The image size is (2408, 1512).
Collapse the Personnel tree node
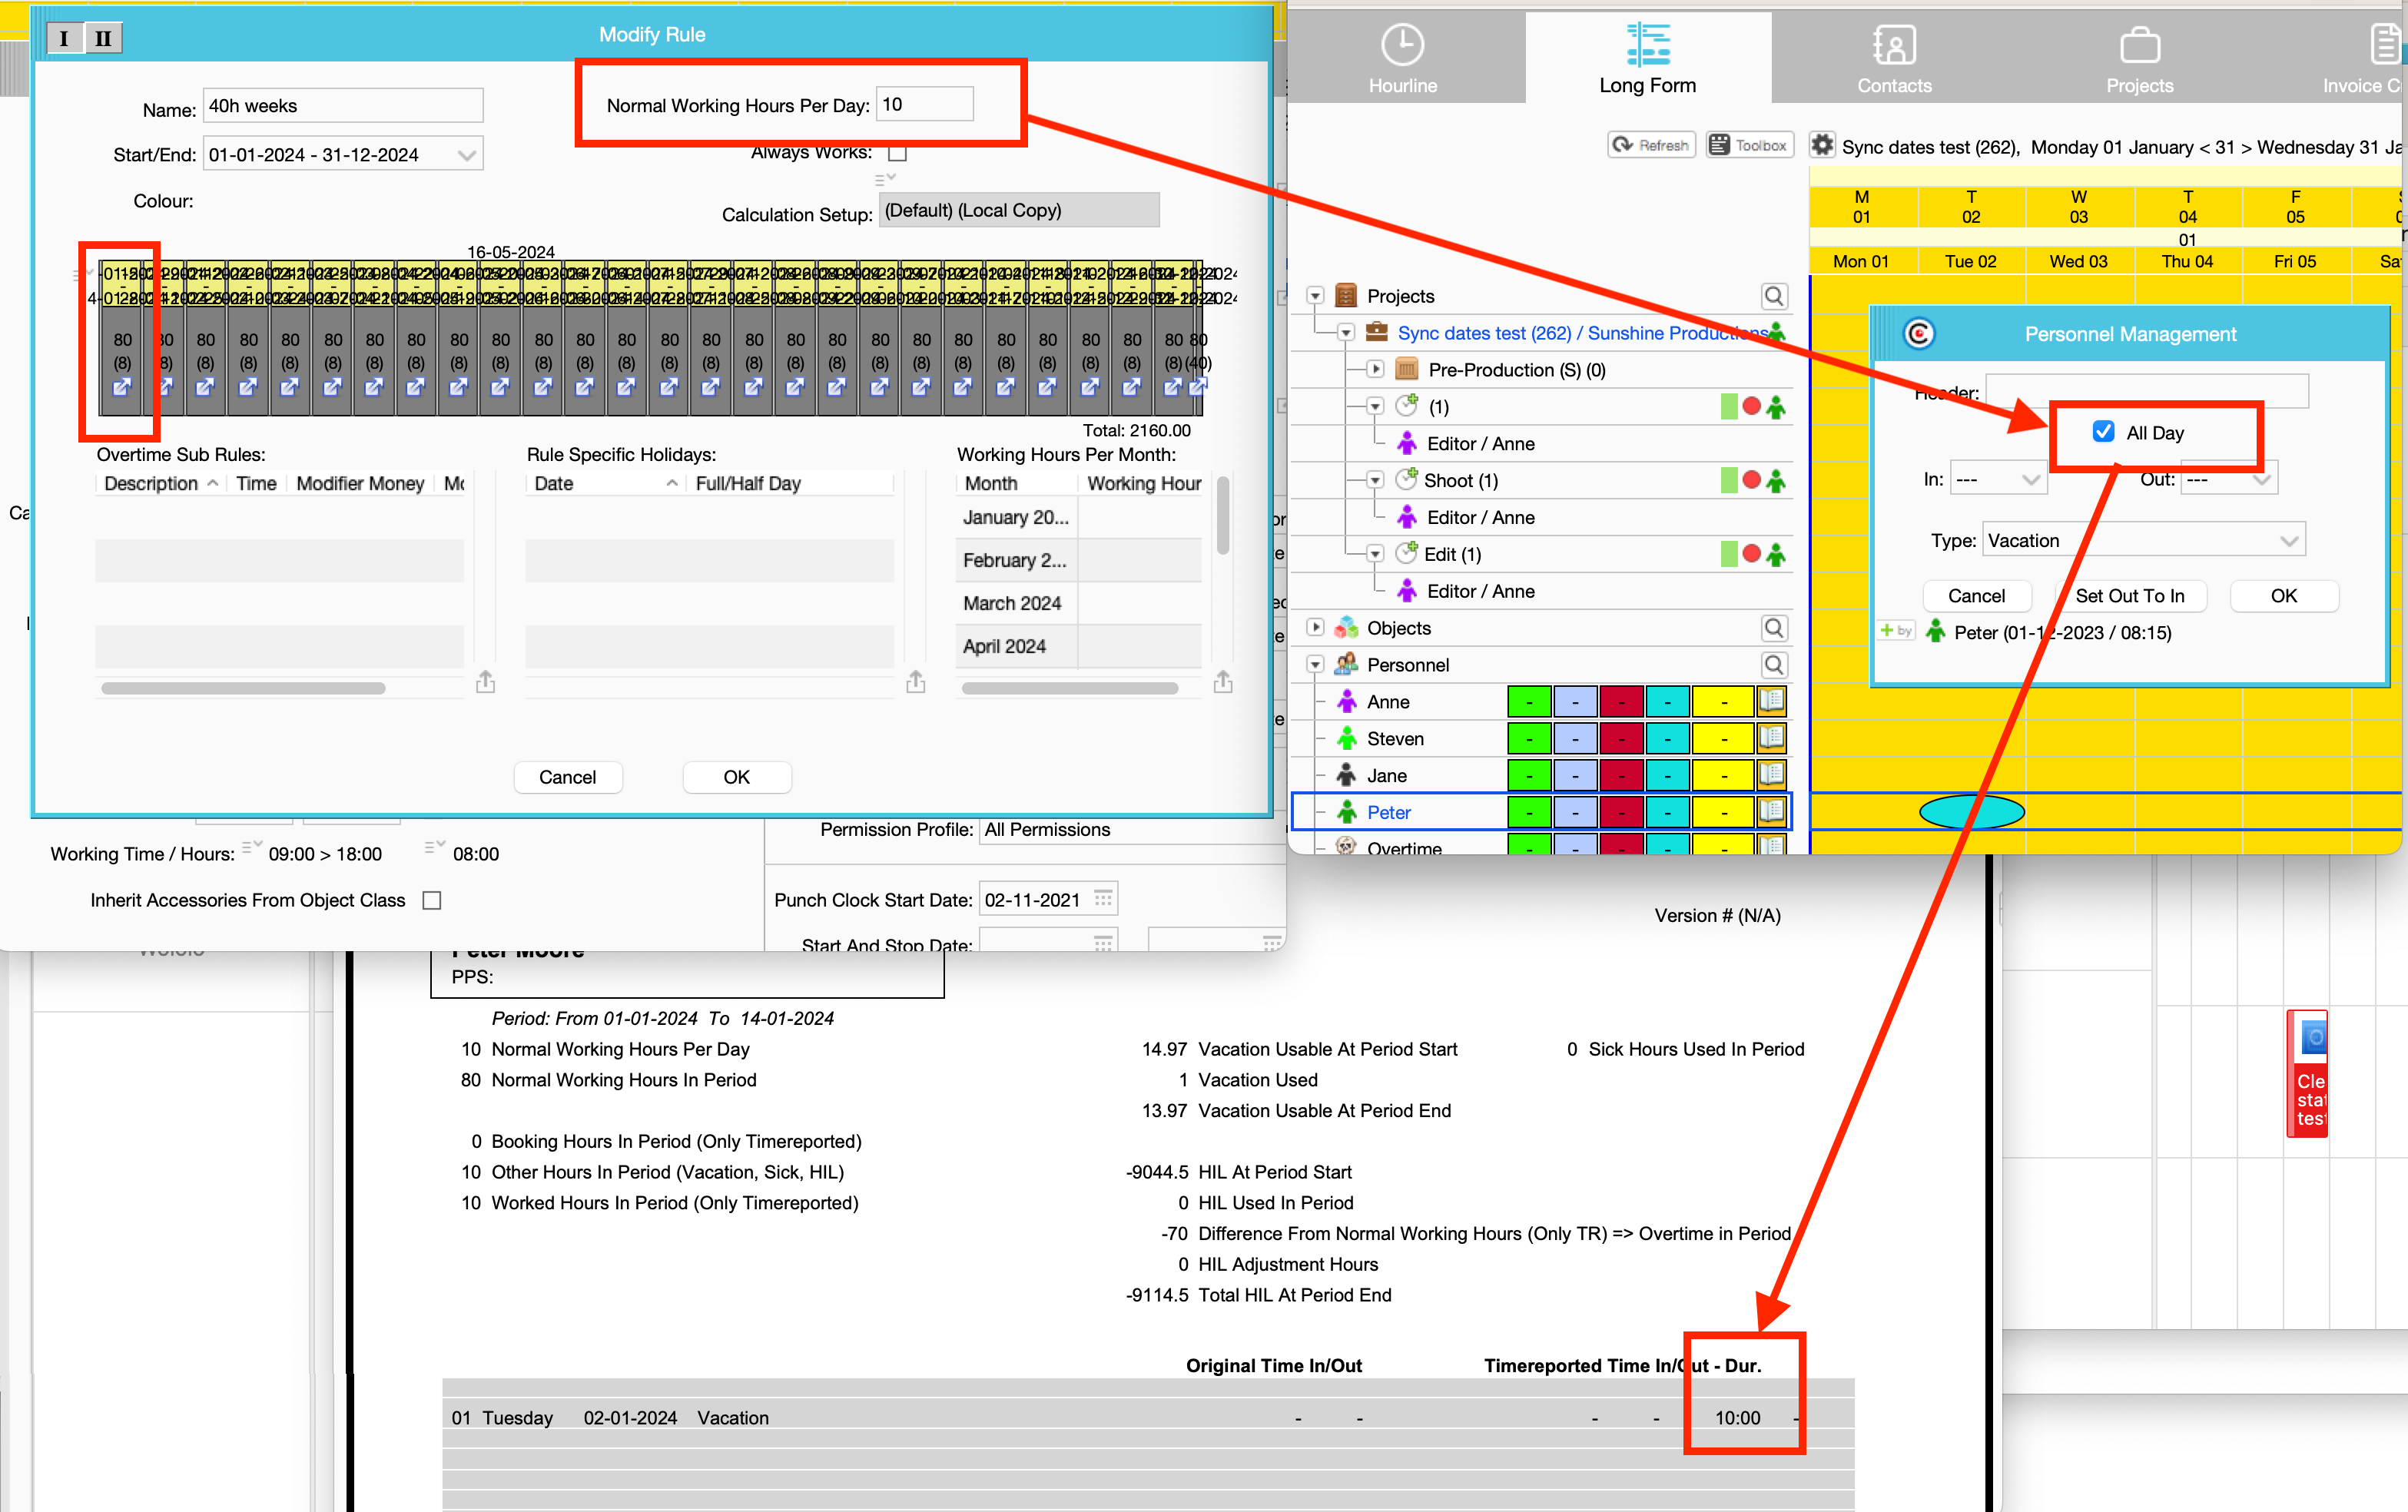pos(1315,665)
